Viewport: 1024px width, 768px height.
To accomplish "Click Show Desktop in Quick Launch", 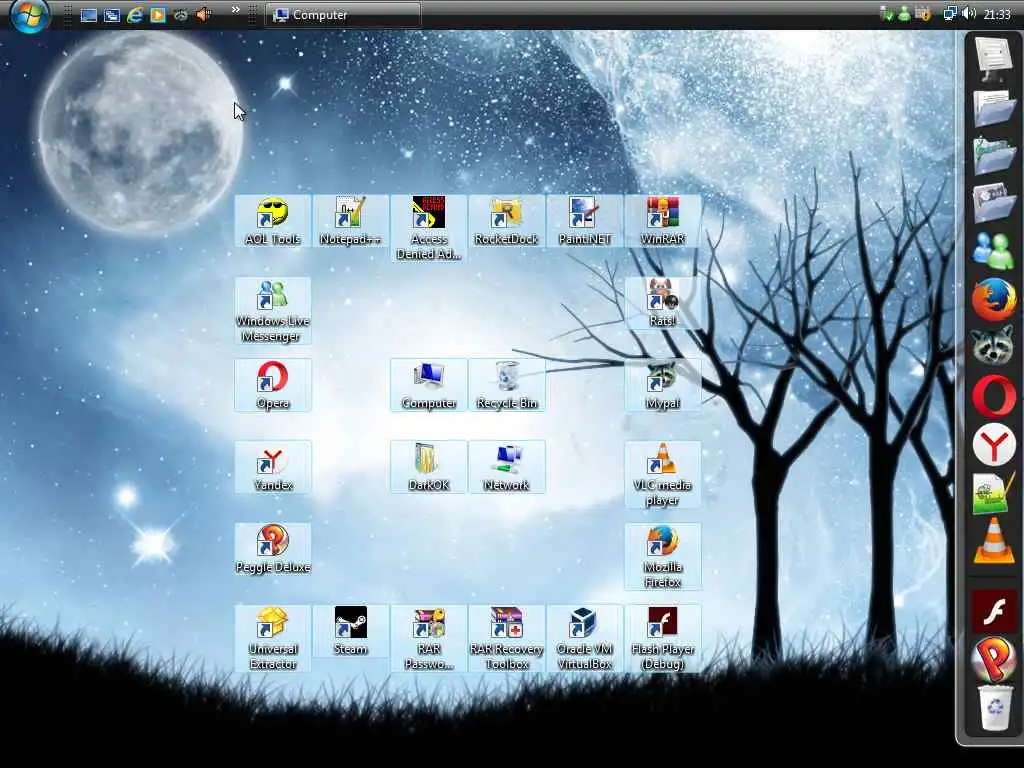I will 89,15.
